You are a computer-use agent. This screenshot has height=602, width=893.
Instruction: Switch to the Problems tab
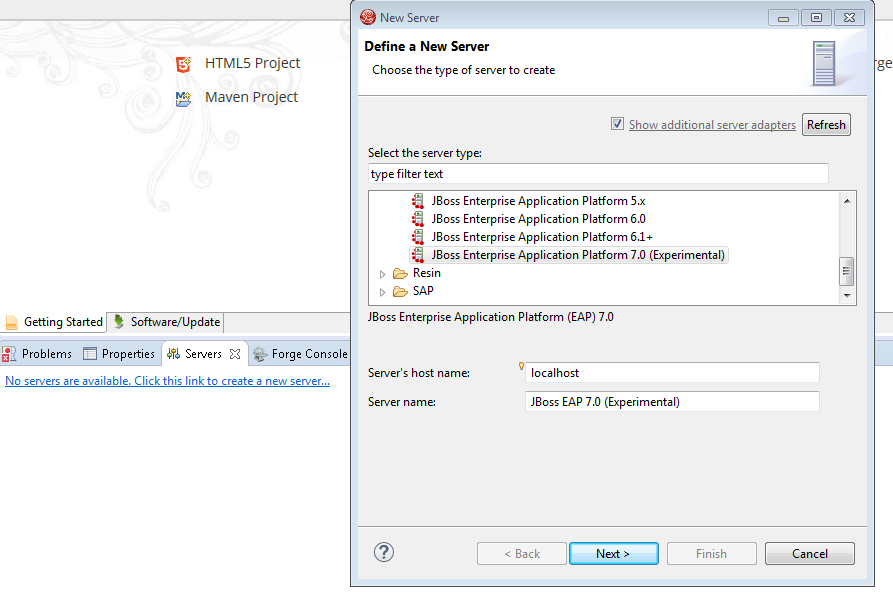(x=38, y=353)
